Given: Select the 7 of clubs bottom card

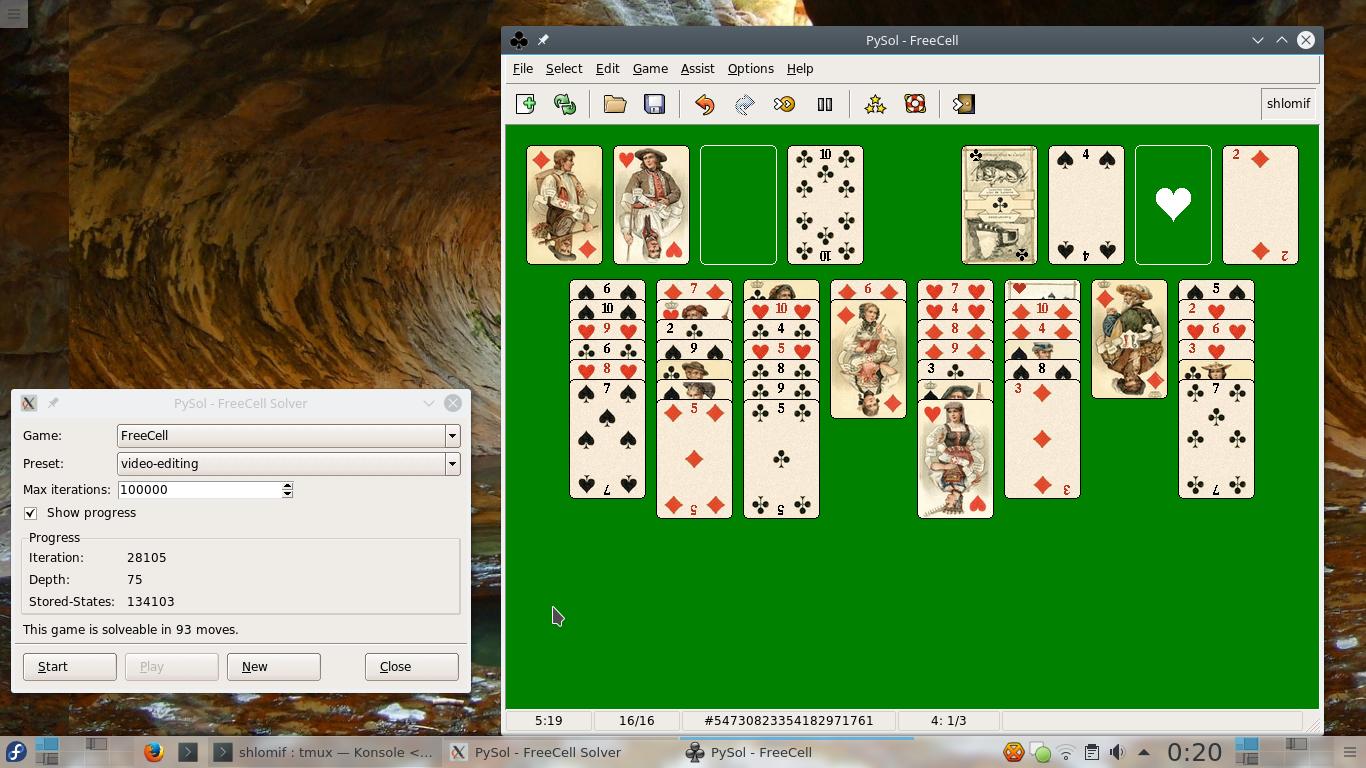Looking at the screenshot, I should coord(1216,439).
